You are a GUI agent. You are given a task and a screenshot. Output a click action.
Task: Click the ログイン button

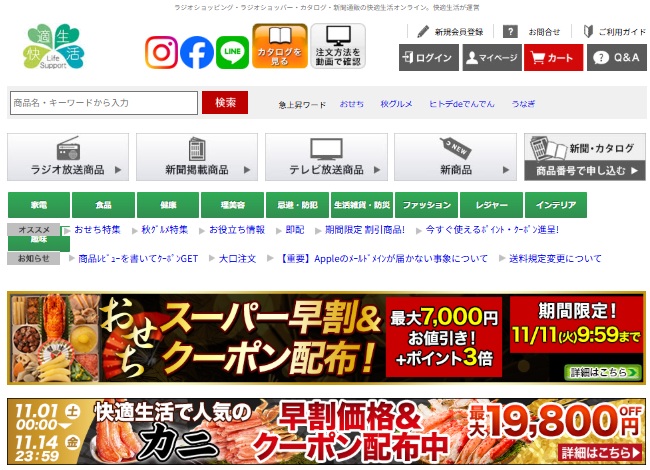pos(429,58)
